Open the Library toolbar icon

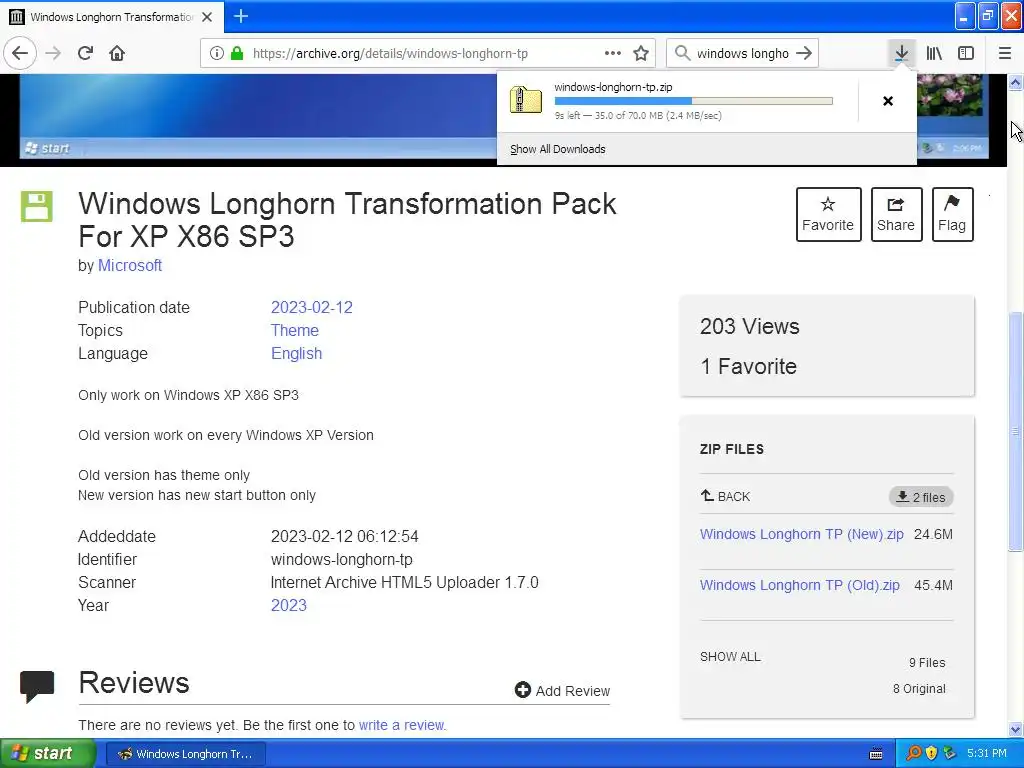[x=934, y=53]
